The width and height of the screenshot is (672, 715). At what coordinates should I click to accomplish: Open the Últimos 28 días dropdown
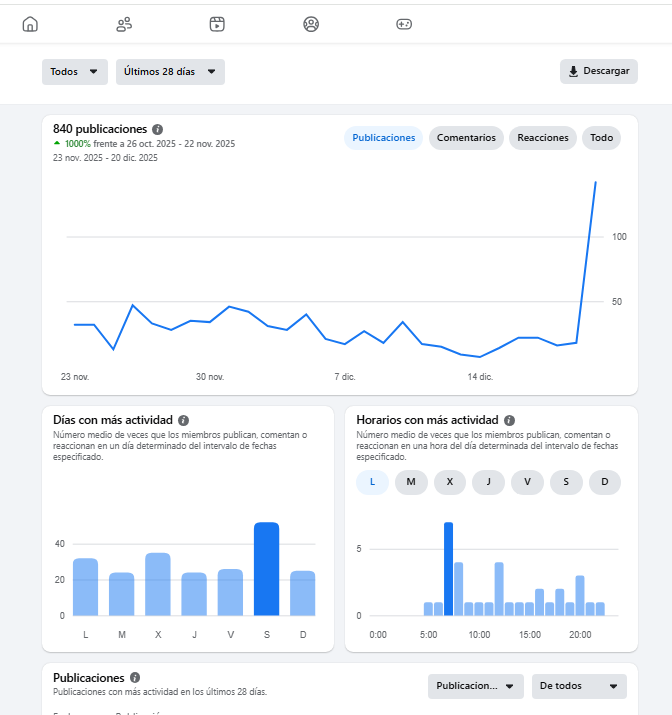[x=170, y=72]
